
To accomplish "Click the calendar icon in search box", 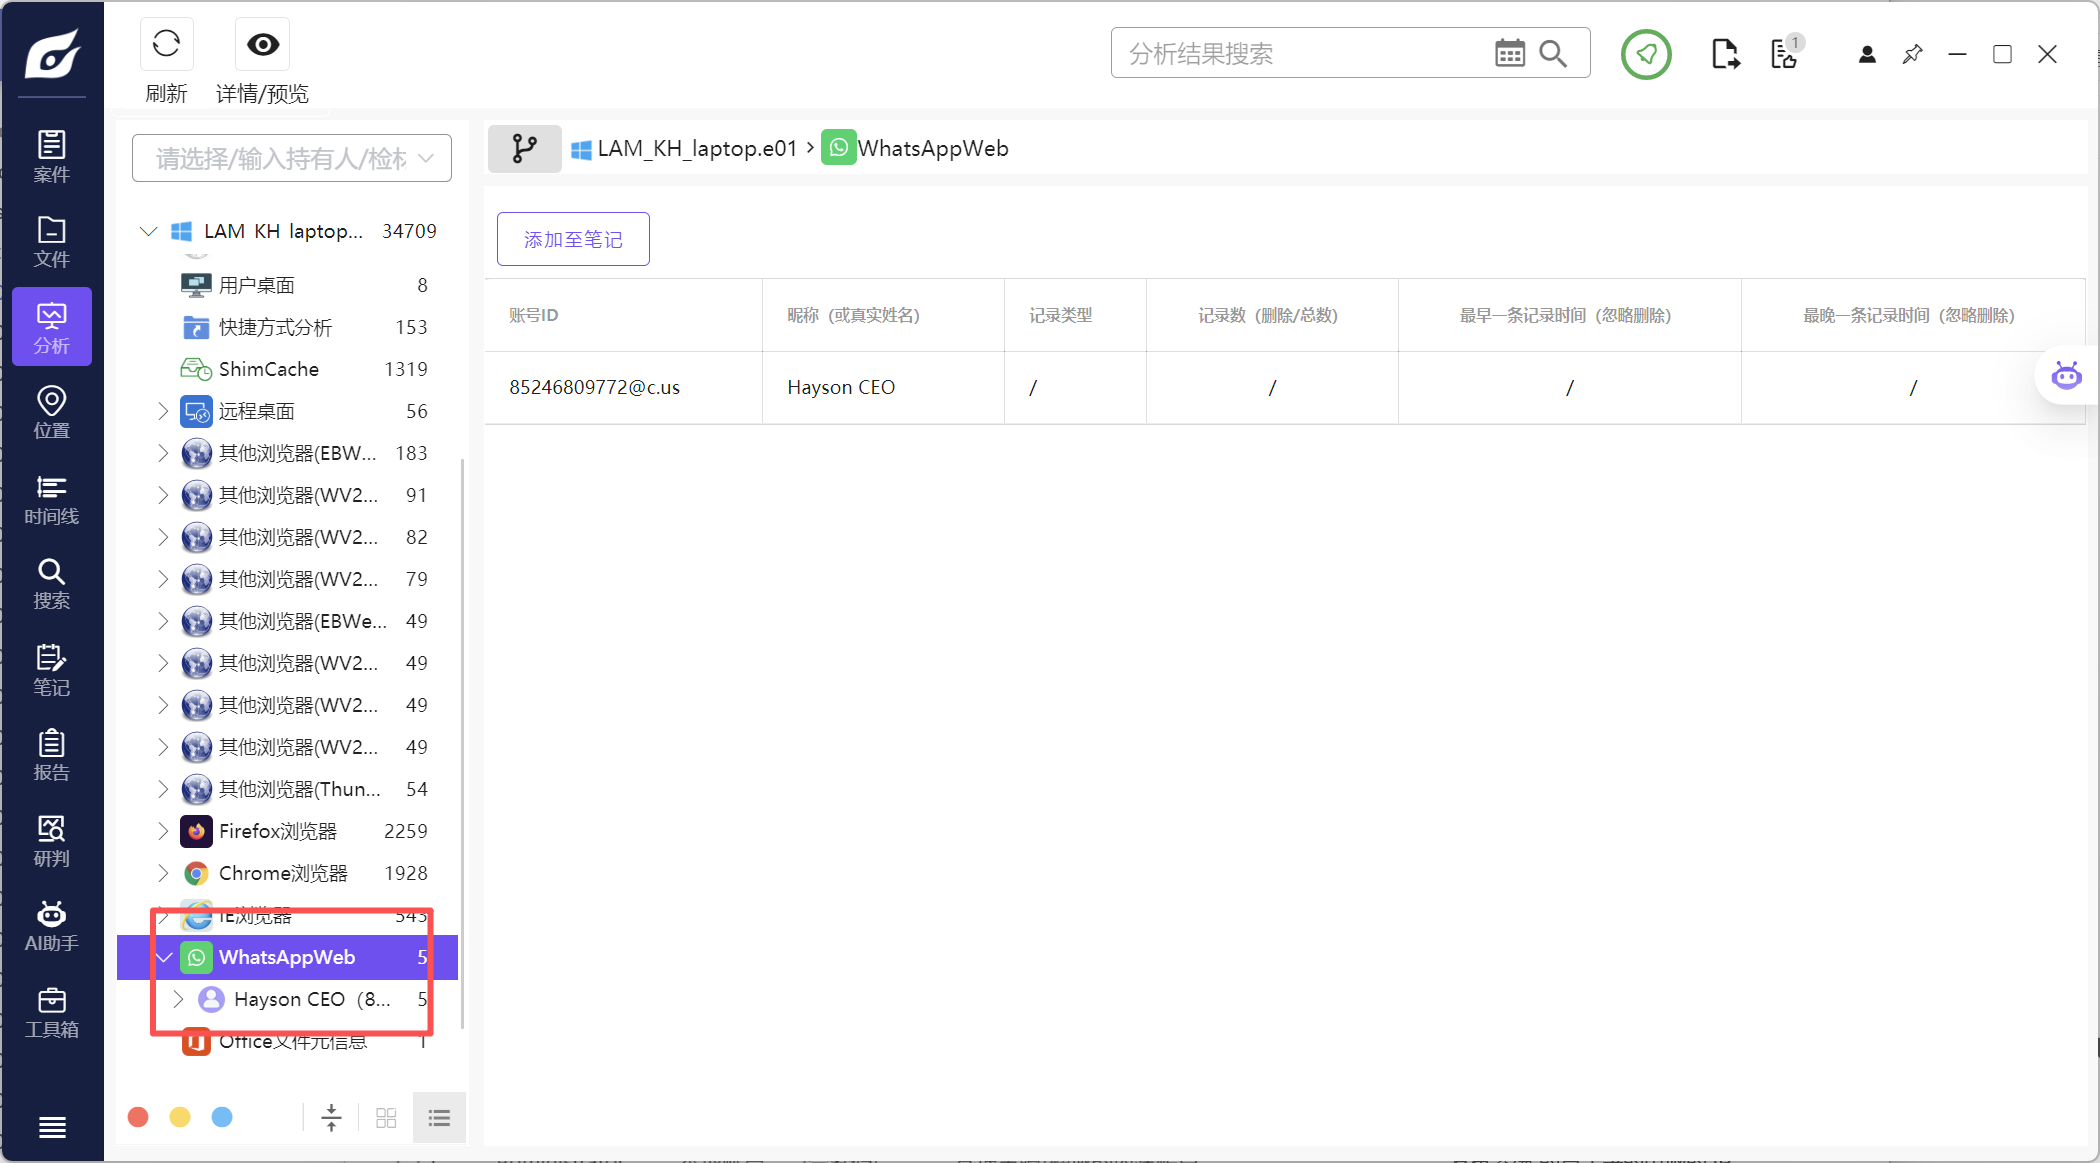I will point(1509,53).
